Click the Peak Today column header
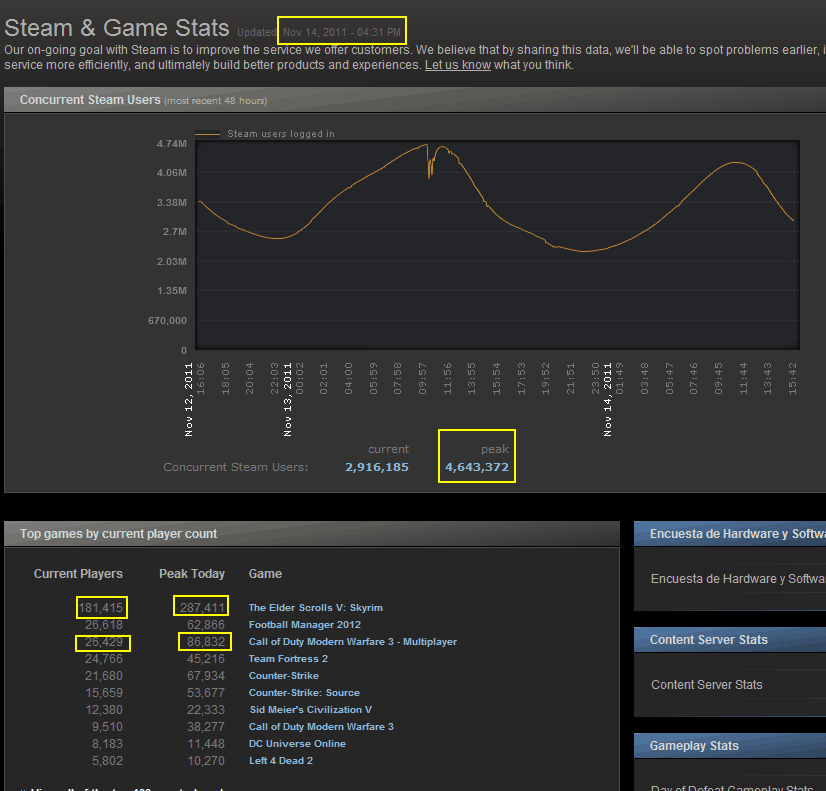 pos(192,574)
